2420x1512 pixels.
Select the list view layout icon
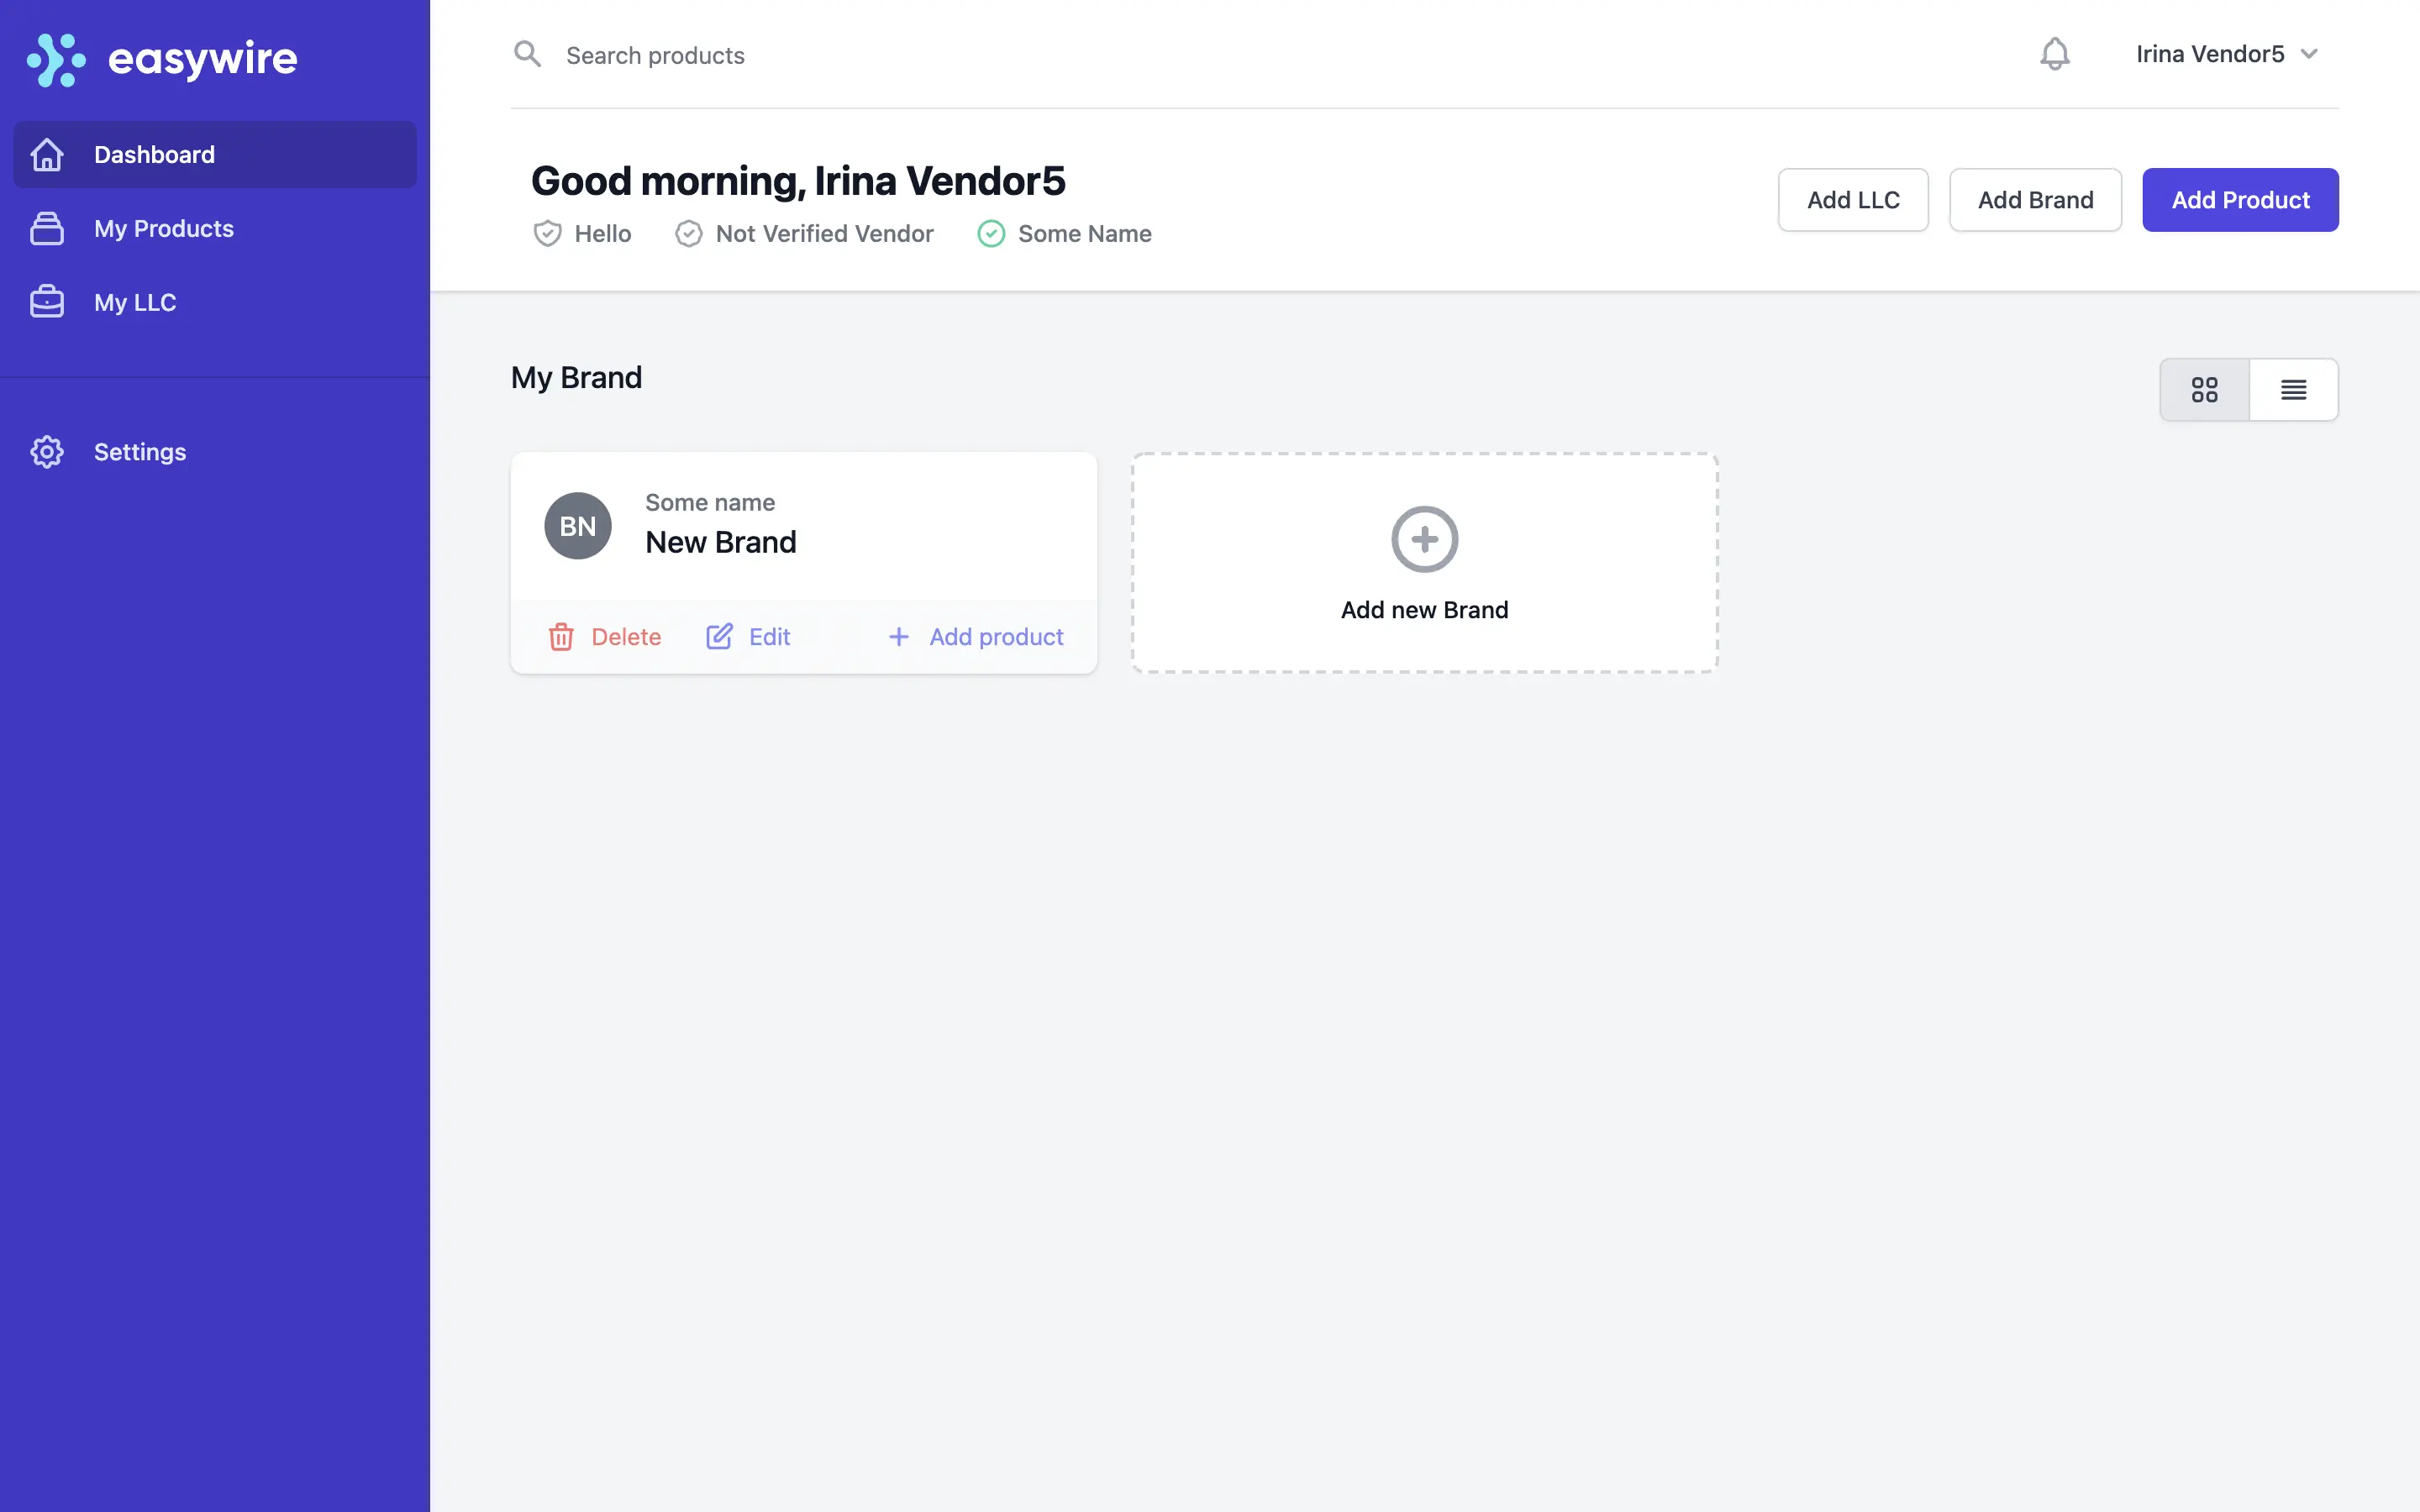2293,388
